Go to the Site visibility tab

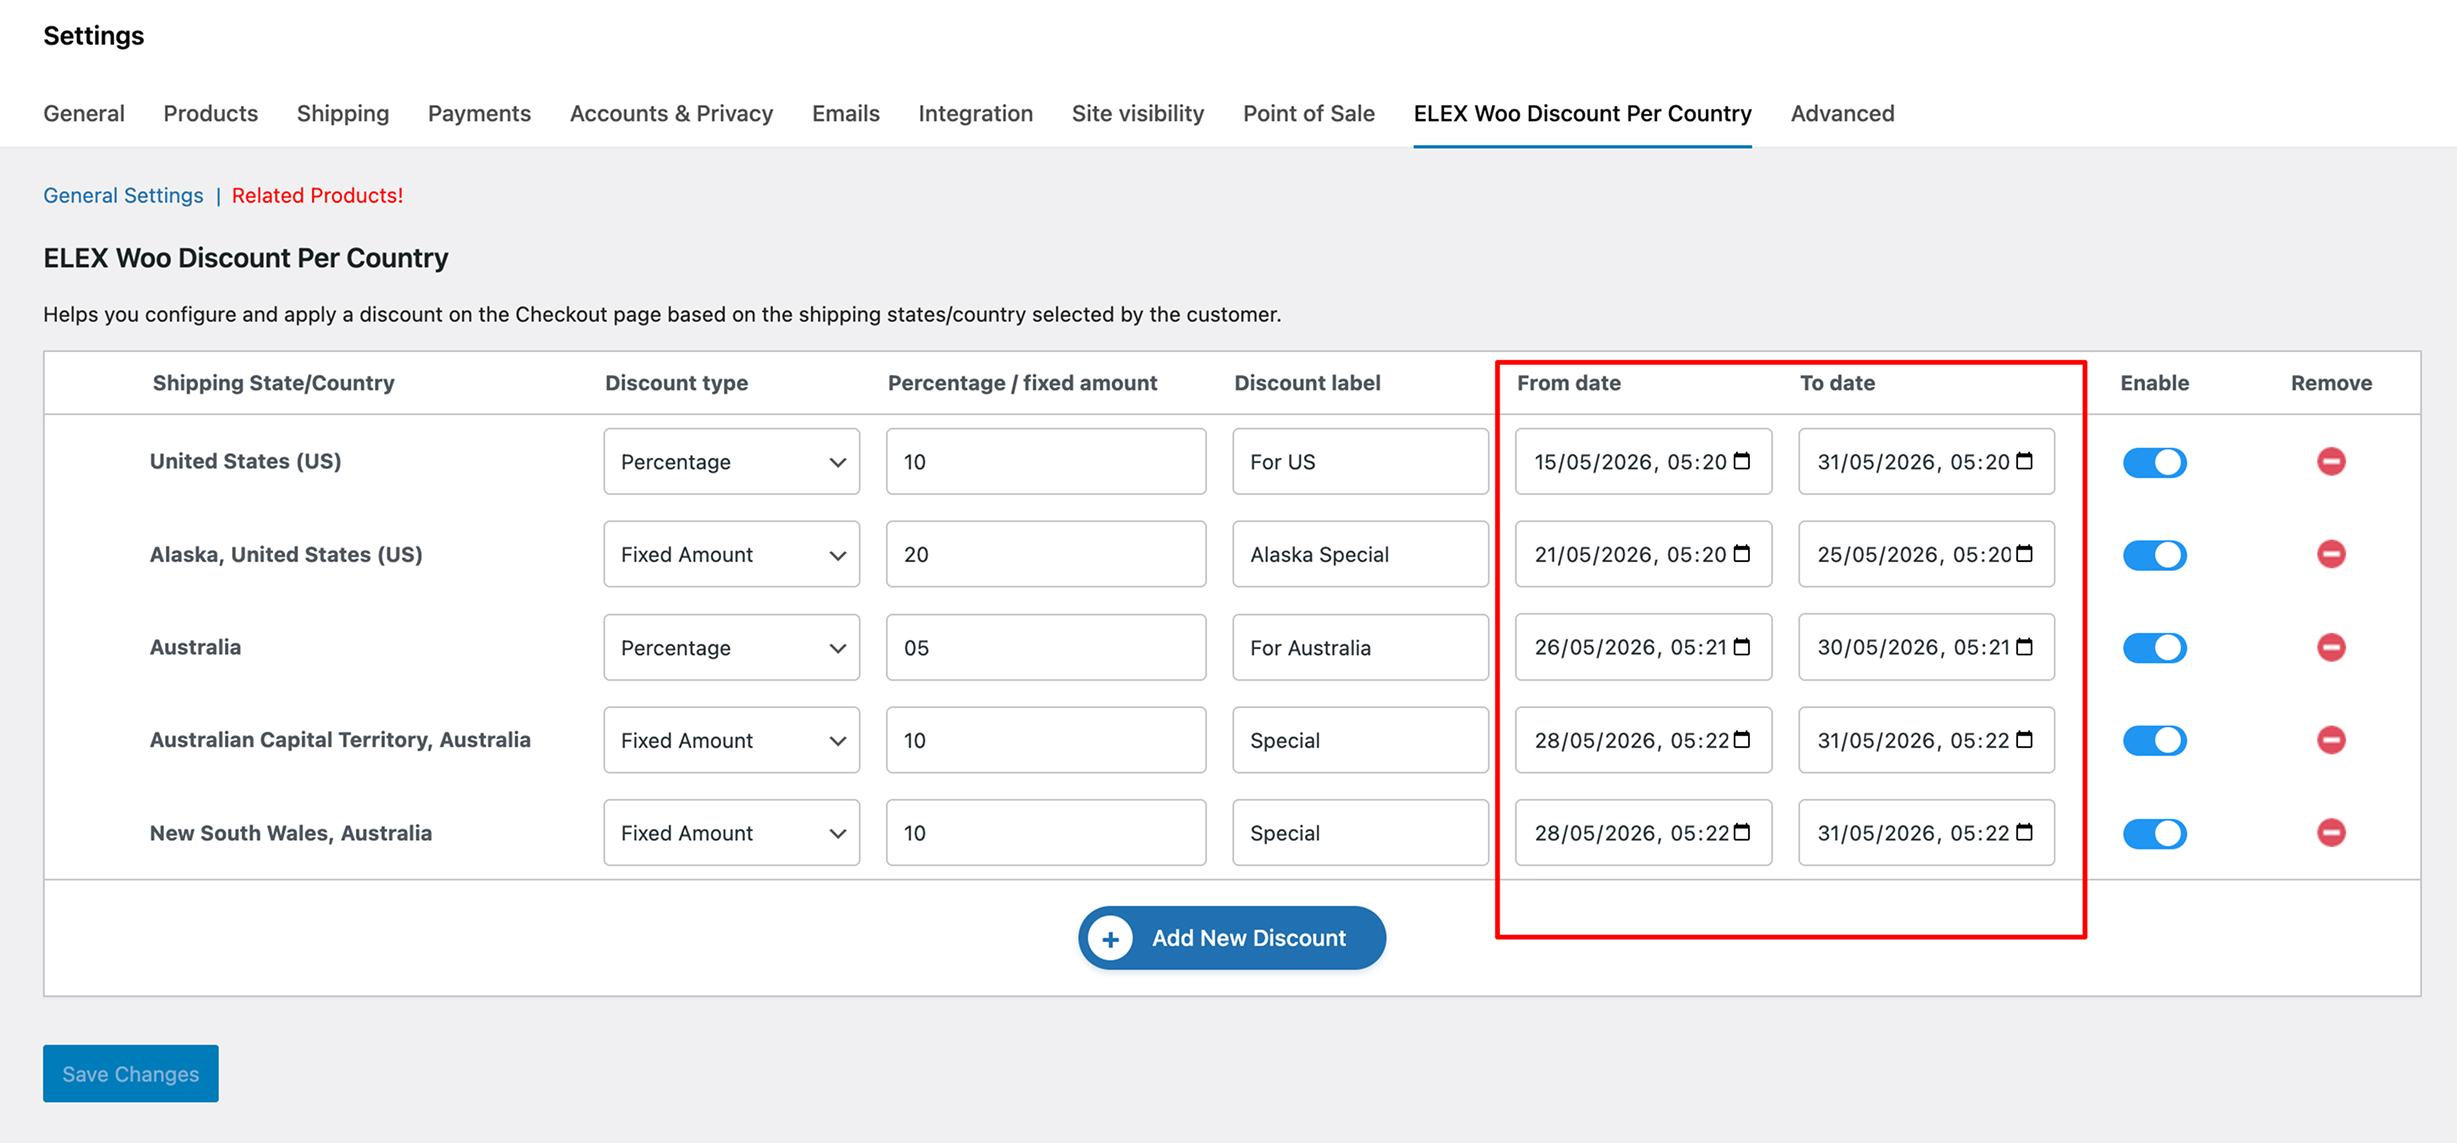[x=1138, y=113]
